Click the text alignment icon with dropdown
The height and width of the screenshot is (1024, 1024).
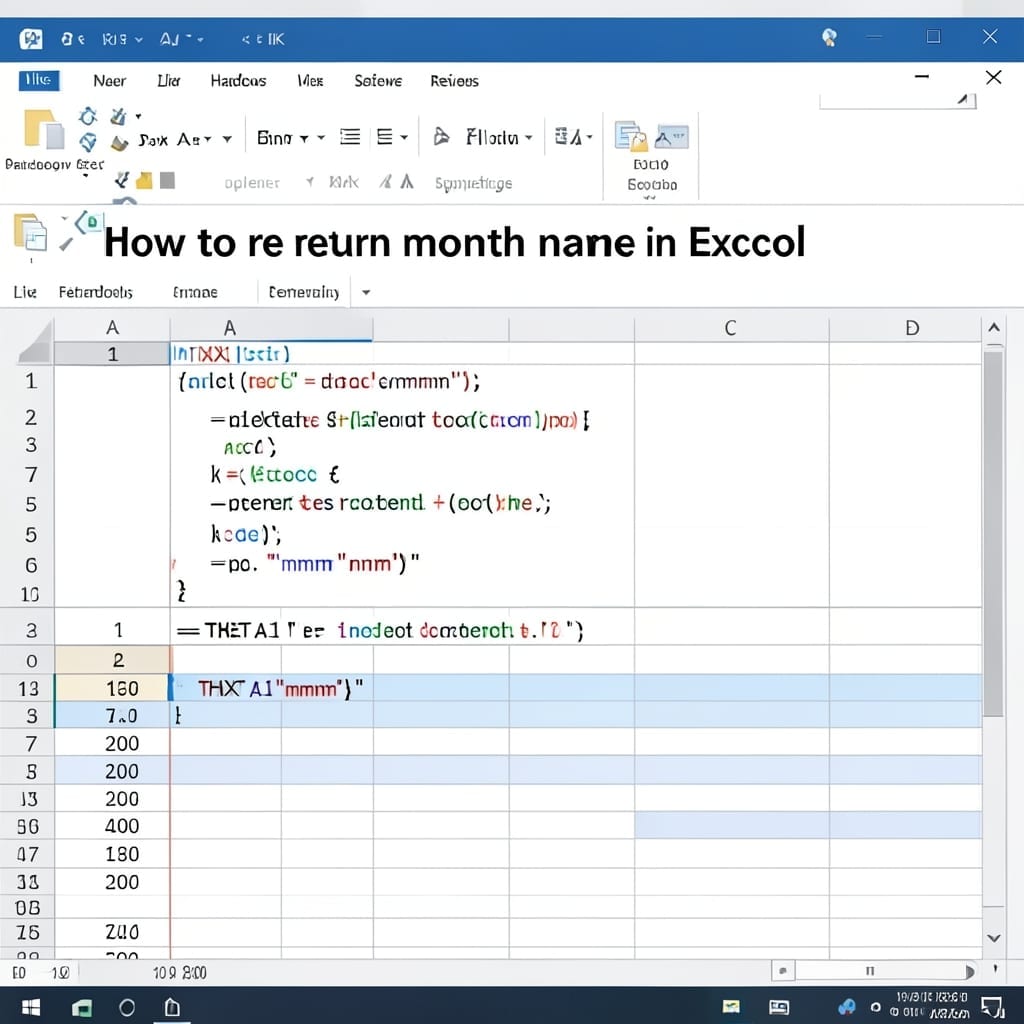click(385, 137)
